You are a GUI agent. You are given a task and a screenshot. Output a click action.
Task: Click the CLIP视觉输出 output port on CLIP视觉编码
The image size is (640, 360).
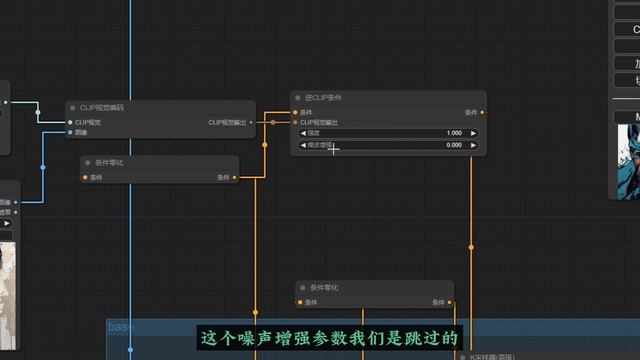pos(251,122)
